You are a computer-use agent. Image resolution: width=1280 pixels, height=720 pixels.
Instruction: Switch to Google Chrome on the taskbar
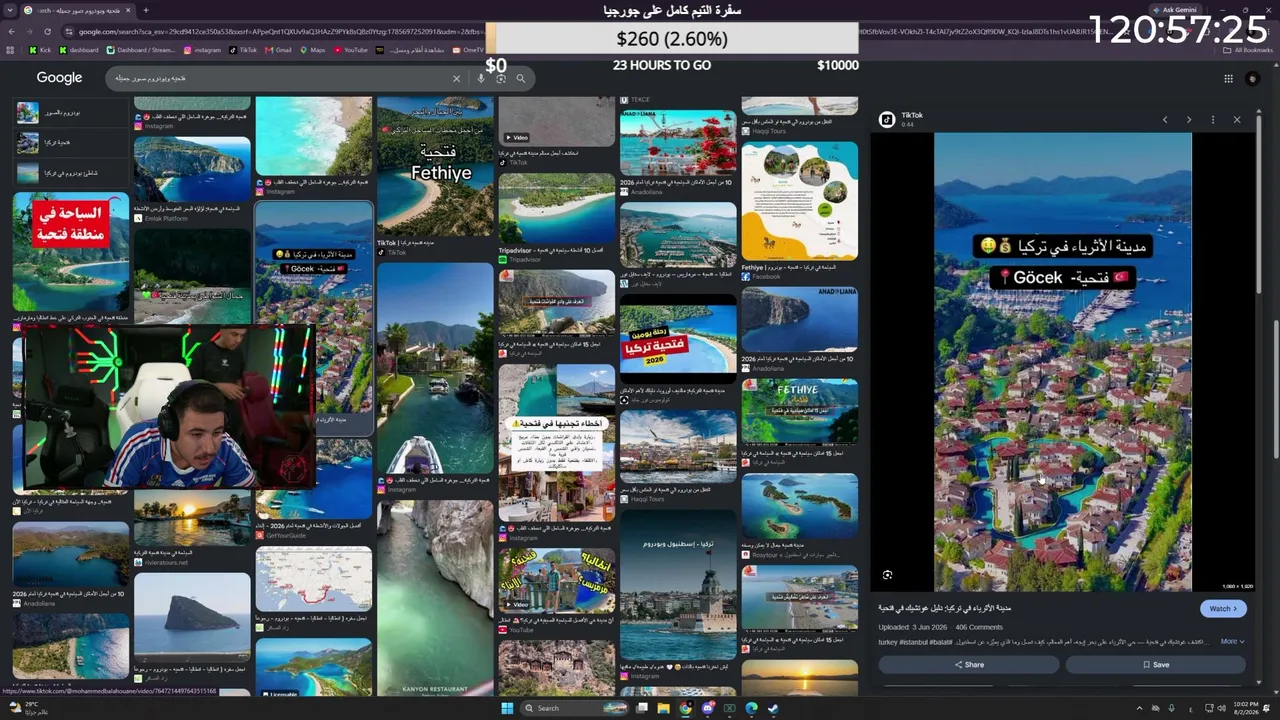click(x=685, y=708)
